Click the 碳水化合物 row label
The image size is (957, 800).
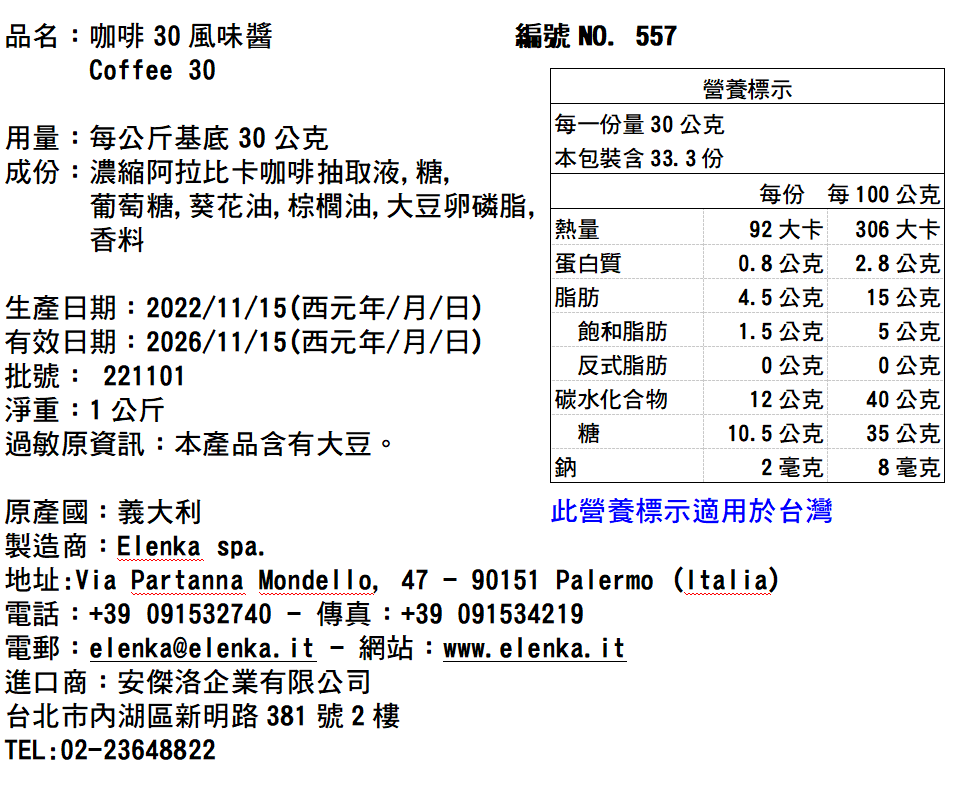pos(611,399)
